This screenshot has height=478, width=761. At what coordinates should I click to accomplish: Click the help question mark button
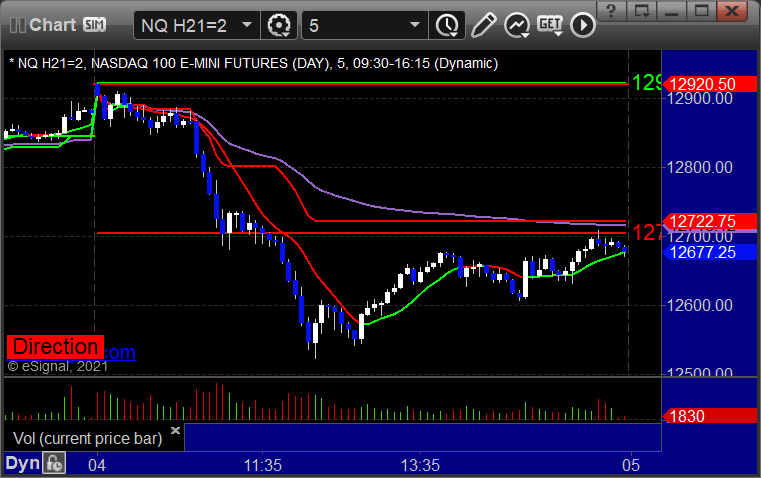point(611,10)
